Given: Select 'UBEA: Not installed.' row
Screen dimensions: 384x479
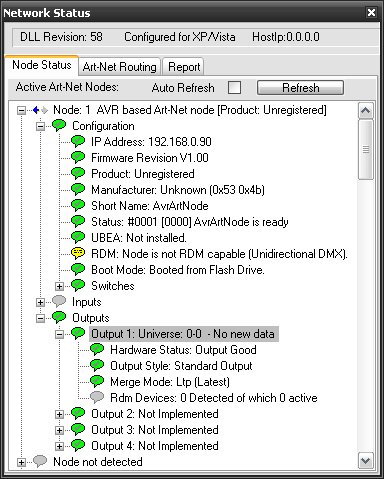Looking at the screenshot, I should point(139,238).
